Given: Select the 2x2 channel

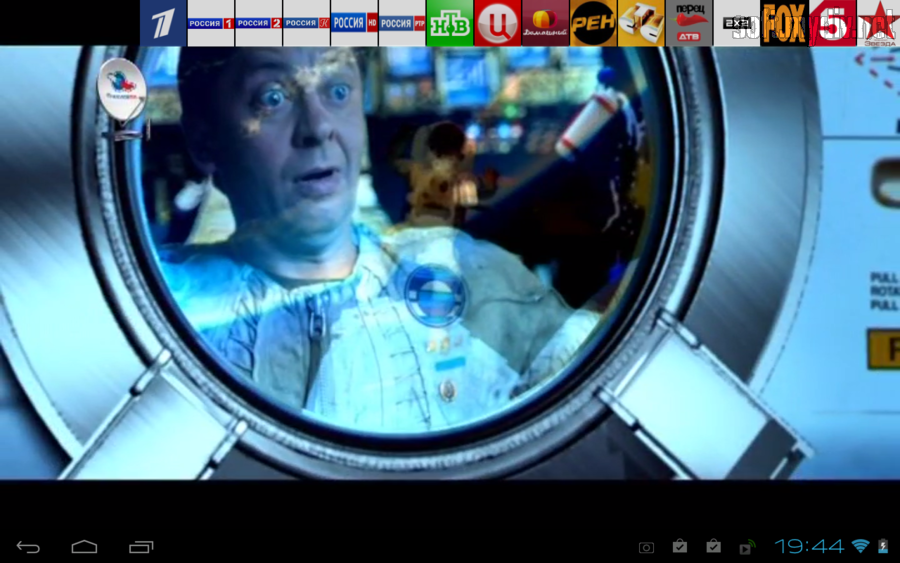Looking at the screenshot, I should coord(736,23).
